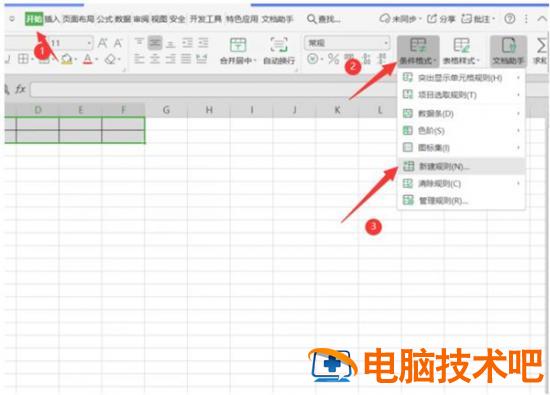Switch to the 视图 tab

click(159, 19)
